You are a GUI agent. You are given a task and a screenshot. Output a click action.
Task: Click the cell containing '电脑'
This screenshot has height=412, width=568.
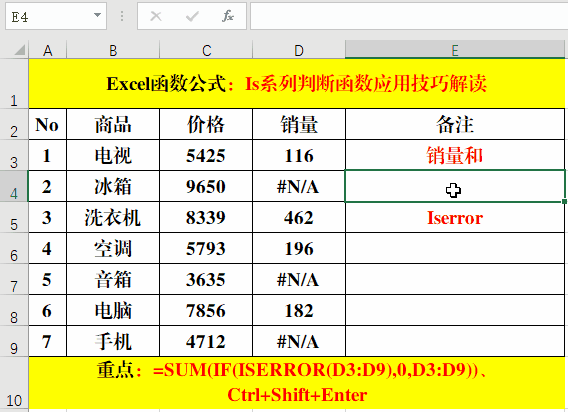(113, 310)
